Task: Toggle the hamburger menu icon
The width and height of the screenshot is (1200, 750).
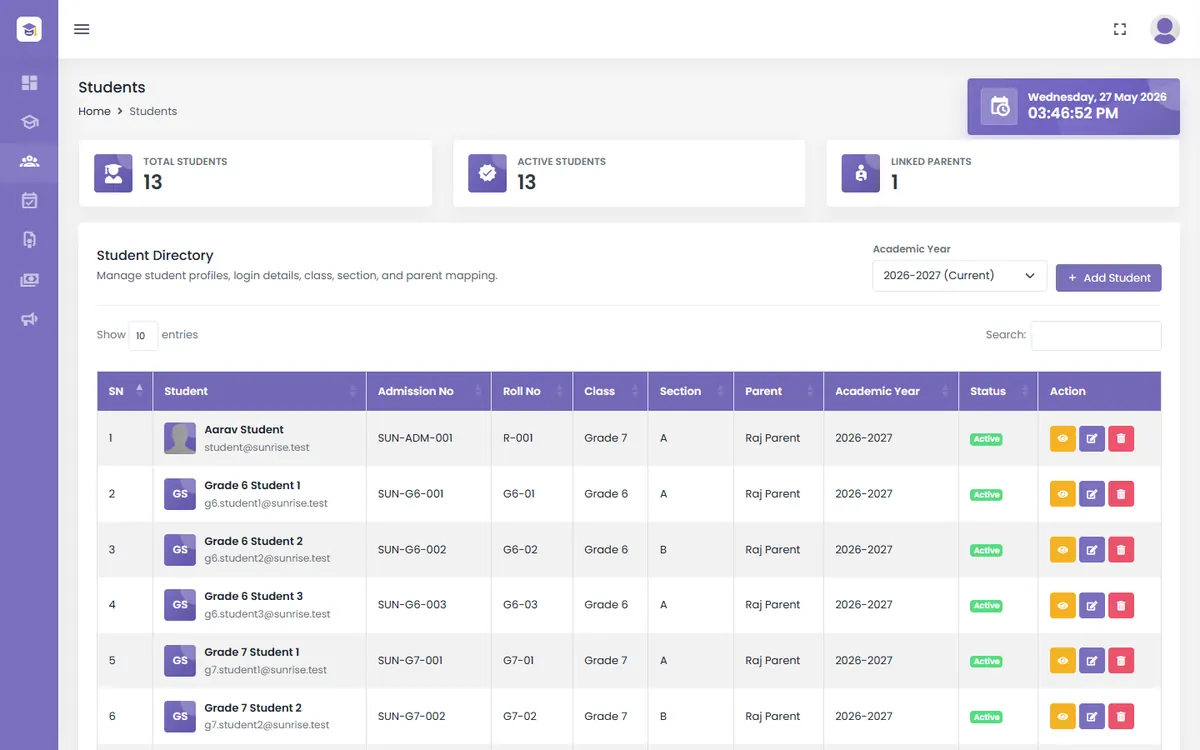Action: 82,29
